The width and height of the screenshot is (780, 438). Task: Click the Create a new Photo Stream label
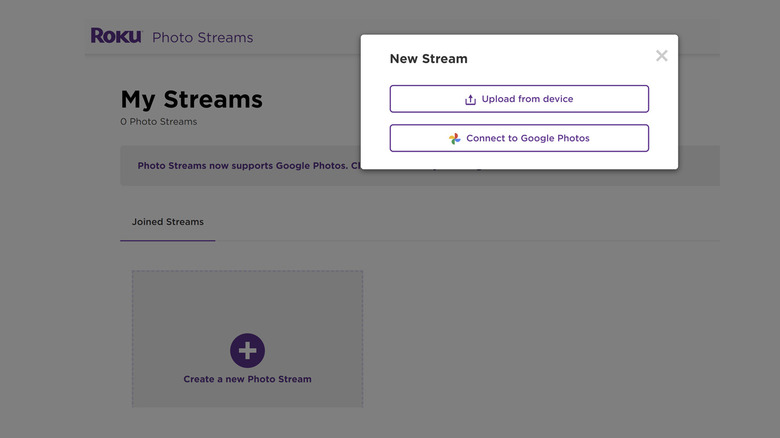point(247,380)
